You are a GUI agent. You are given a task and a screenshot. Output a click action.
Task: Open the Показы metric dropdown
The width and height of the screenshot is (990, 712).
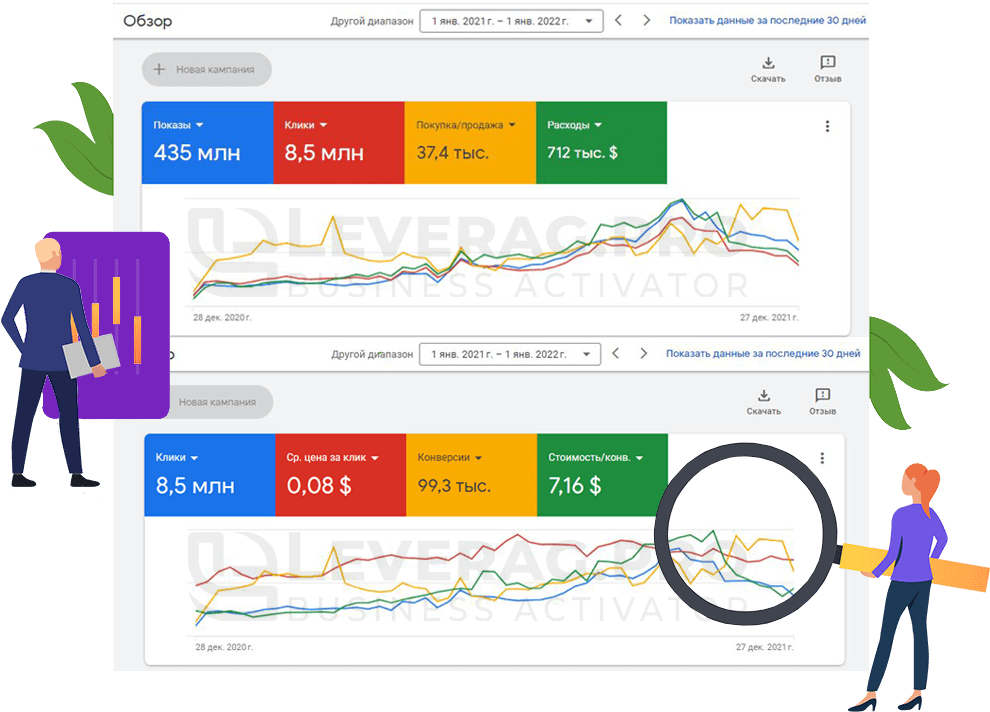(178, 125)
